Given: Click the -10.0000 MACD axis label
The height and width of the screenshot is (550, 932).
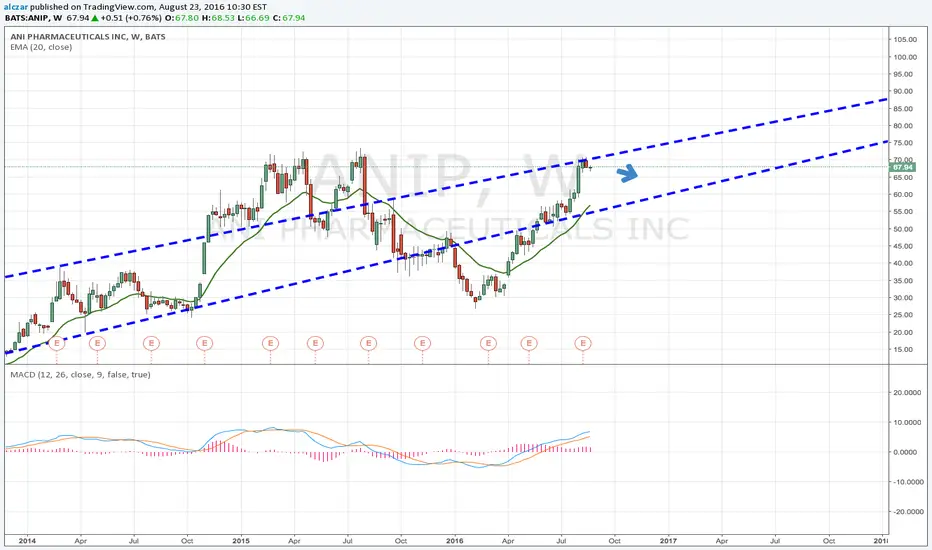Looking at the screenshot, I should tap(908, 482).
